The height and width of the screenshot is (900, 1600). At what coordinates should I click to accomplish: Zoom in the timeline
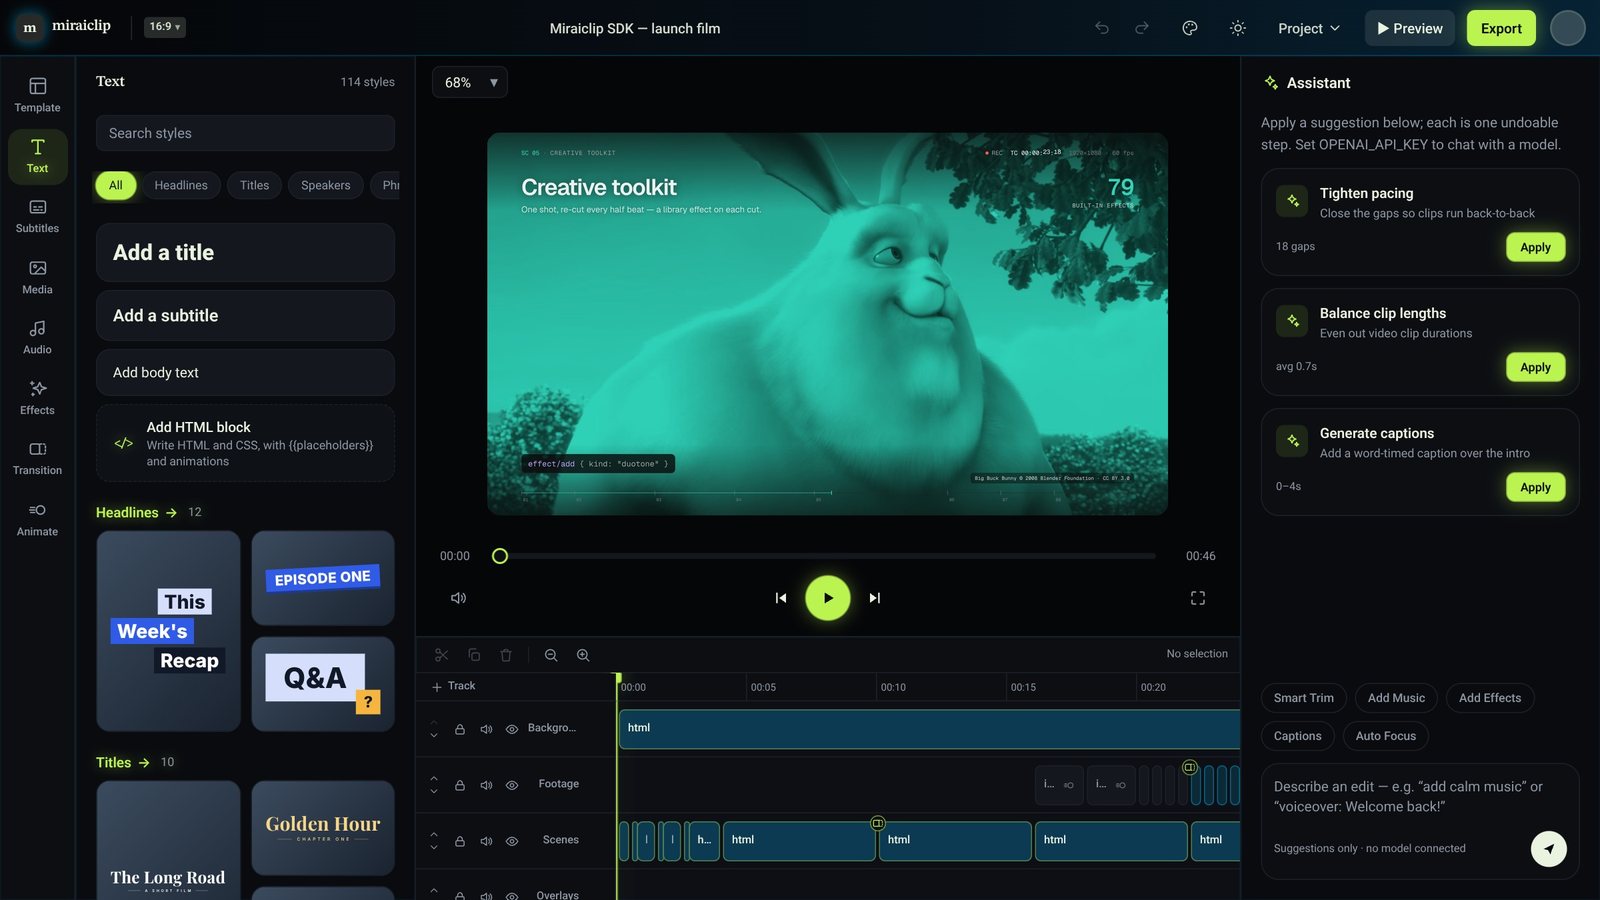pyautogui.click(x=583, y=655)
